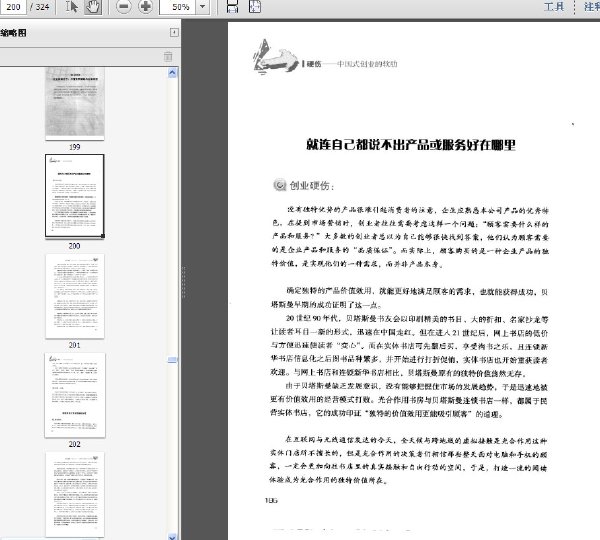Select page 200 thumbnail
The image size is (600, 540).
click(75, 196)
